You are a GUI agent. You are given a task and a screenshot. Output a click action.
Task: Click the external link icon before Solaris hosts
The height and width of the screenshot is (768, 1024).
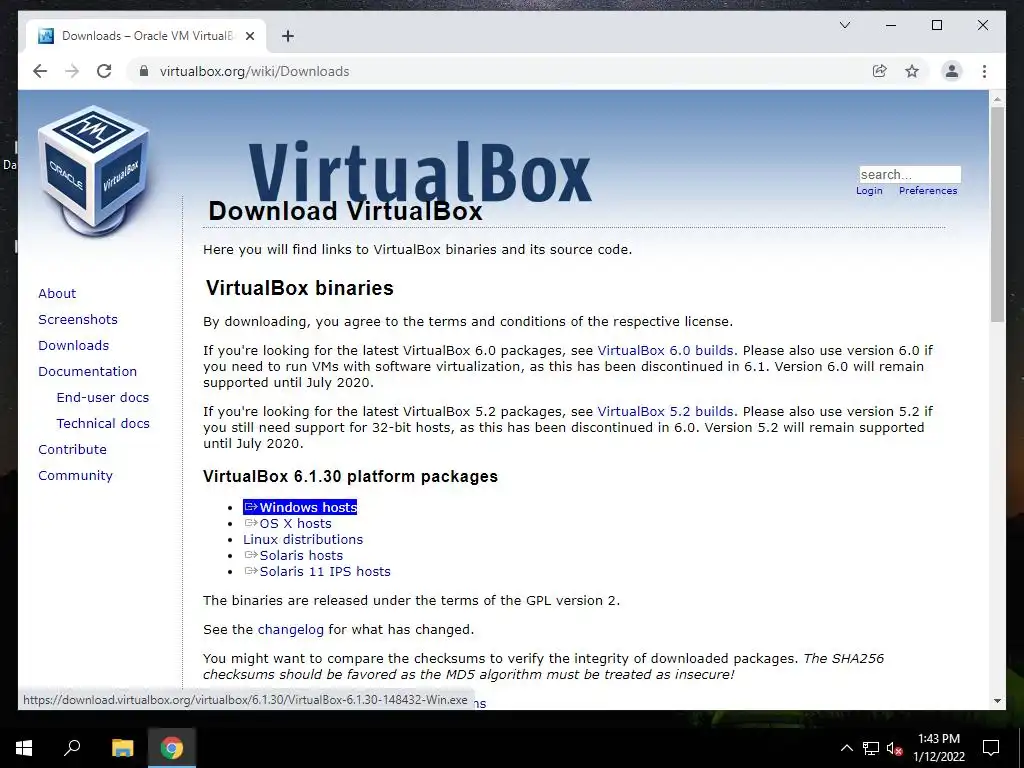click(251, 555)
